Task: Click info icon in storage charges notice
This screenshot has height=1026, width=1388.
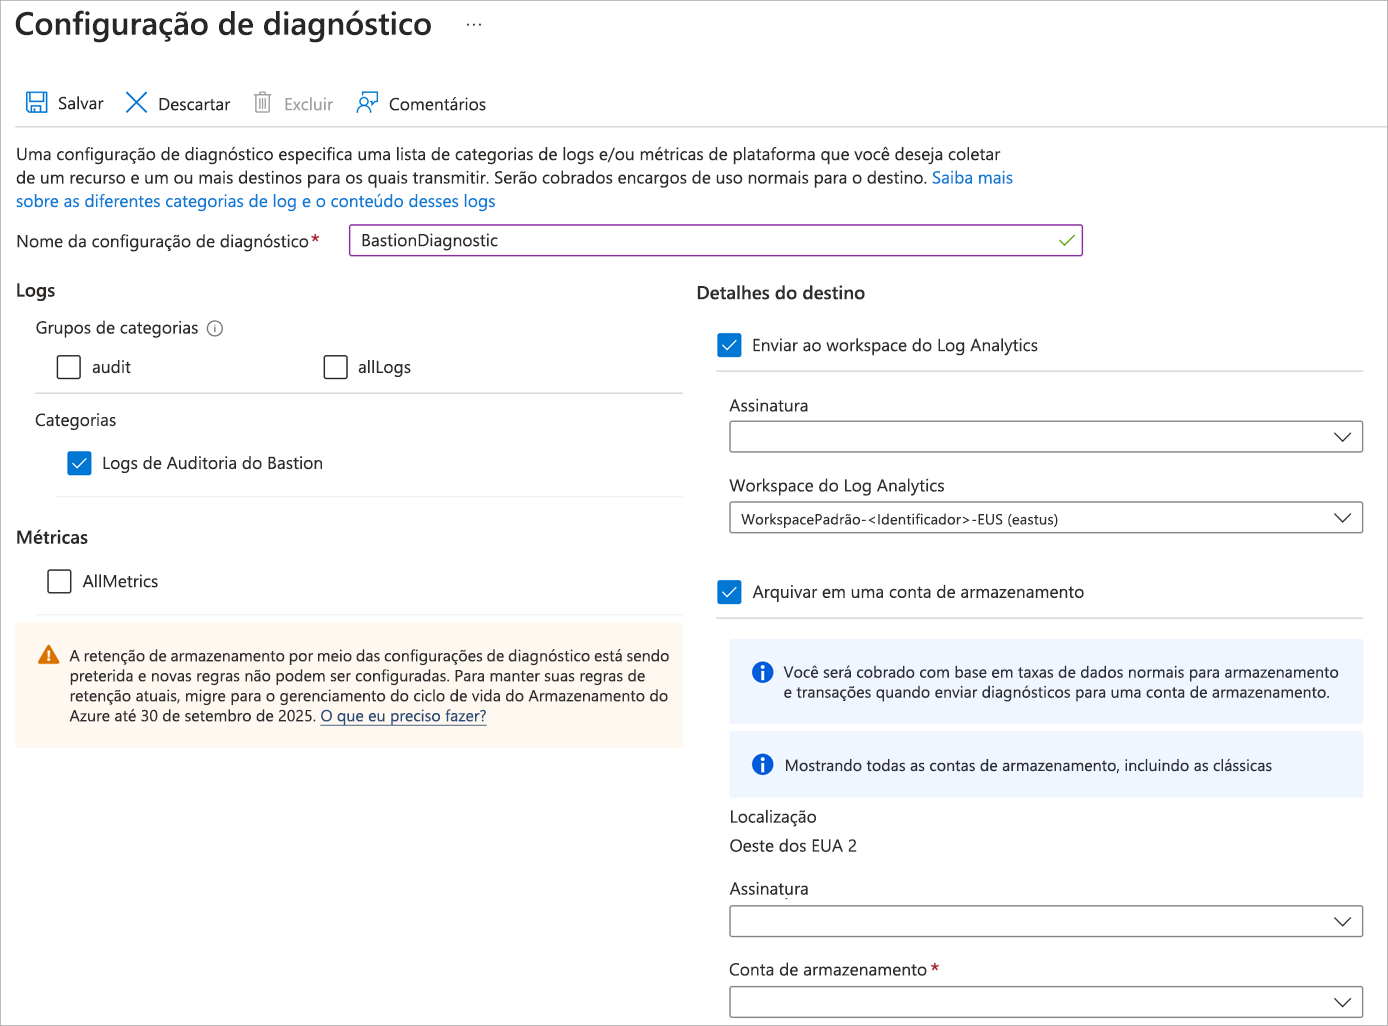Action: coord(762,672)
